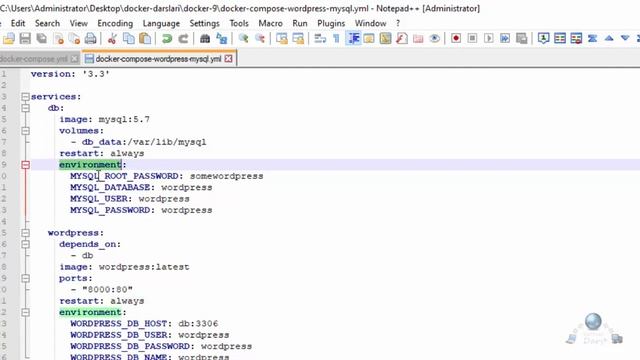This screenshot has height=360, width=640.
Task: Click the text WORDPRESS_DB_HOST
Action: [x=119, y=324]
